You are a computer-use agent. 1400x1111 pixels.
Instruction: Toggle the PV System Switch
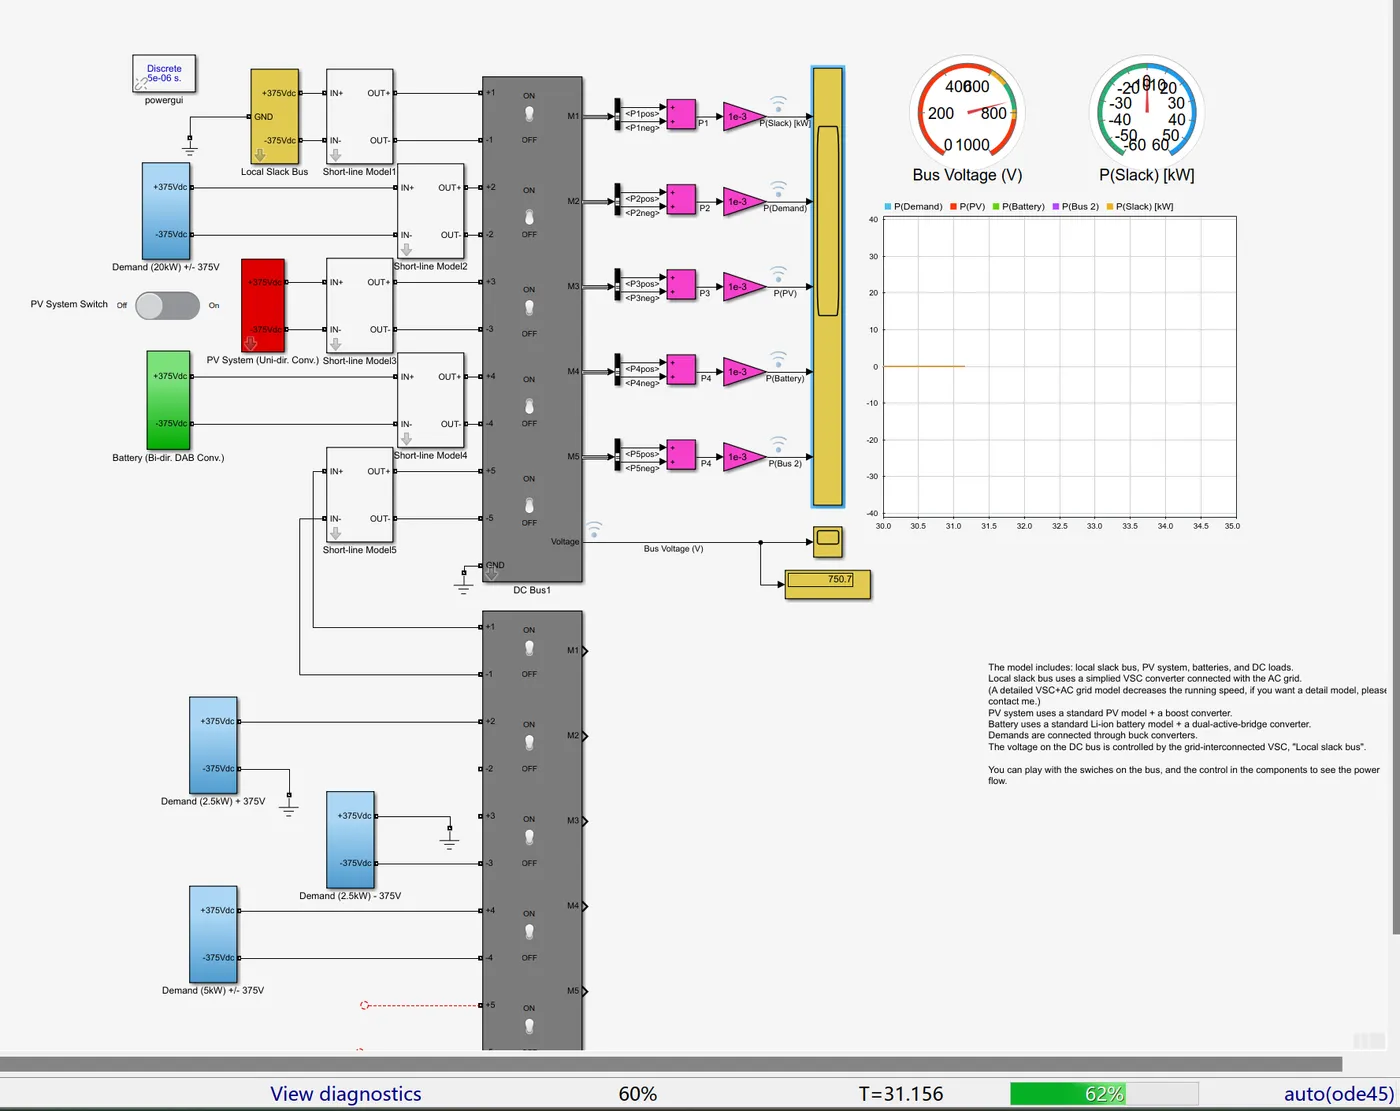tap(167, 305)
